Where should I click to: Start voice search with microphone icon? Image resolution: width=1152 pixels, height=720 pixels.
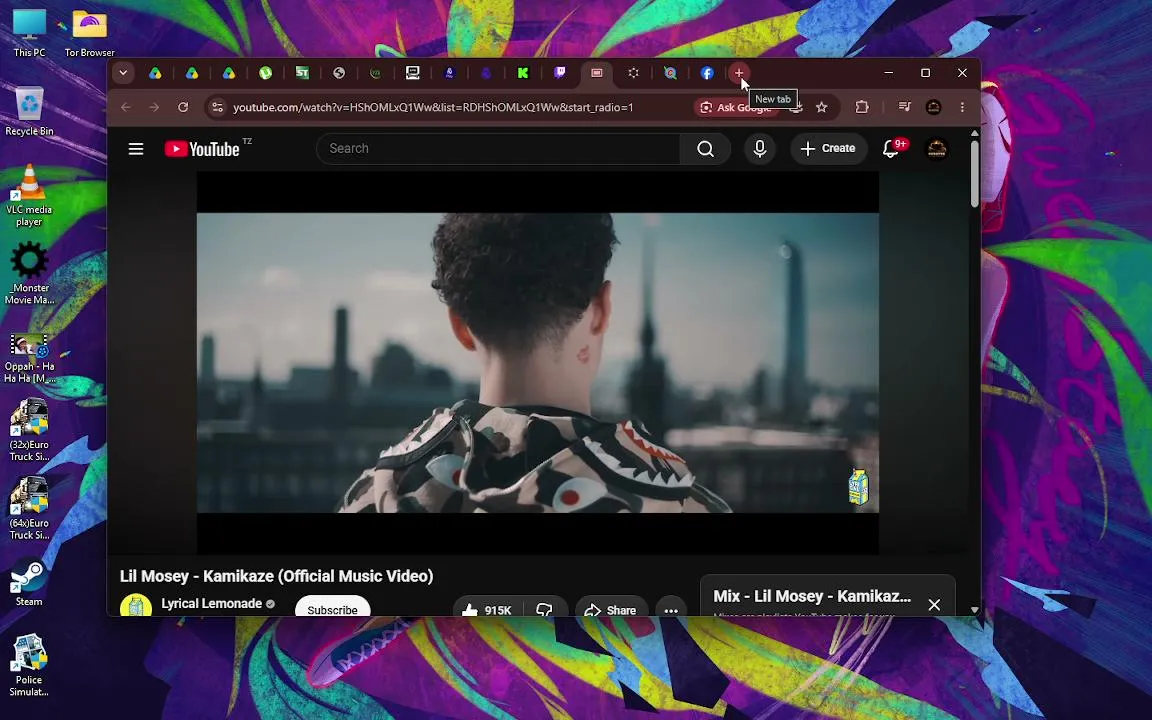[x=760, y=149]
